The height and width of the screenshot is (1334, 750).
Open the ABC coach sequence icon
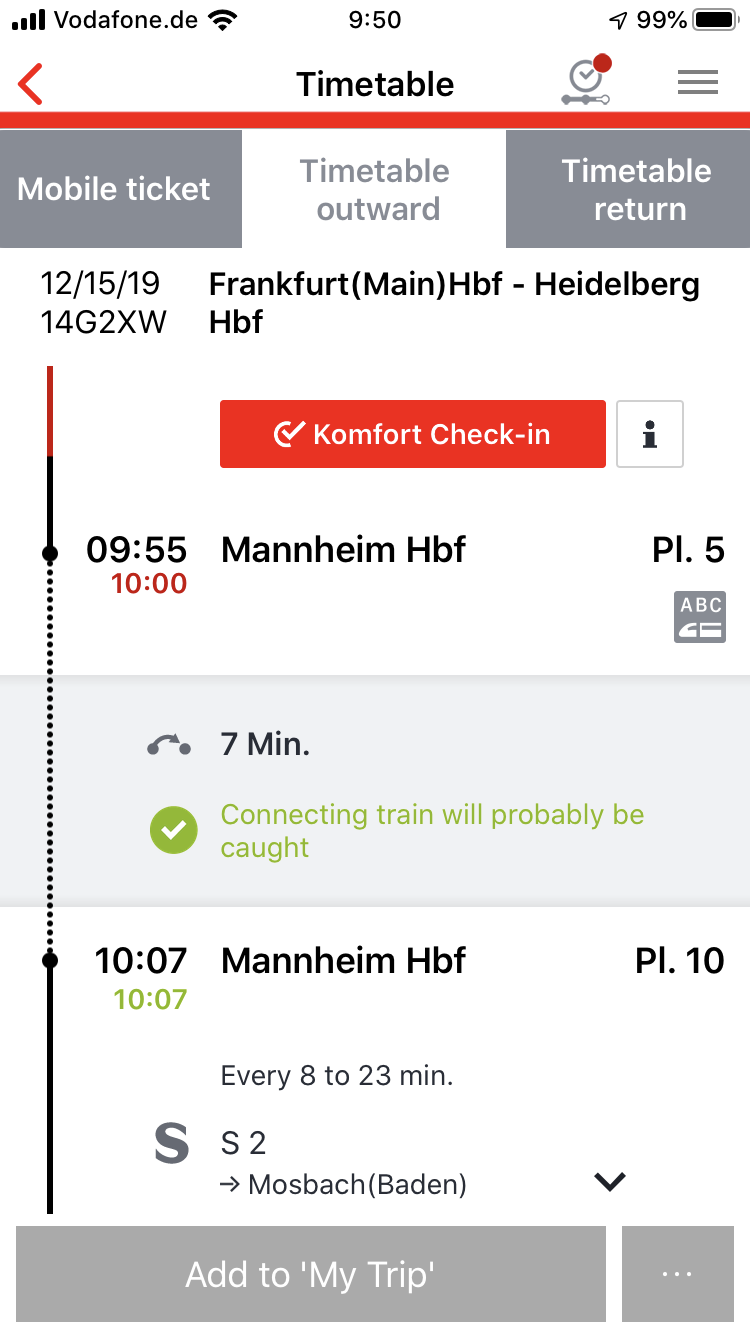click(700, 616)
